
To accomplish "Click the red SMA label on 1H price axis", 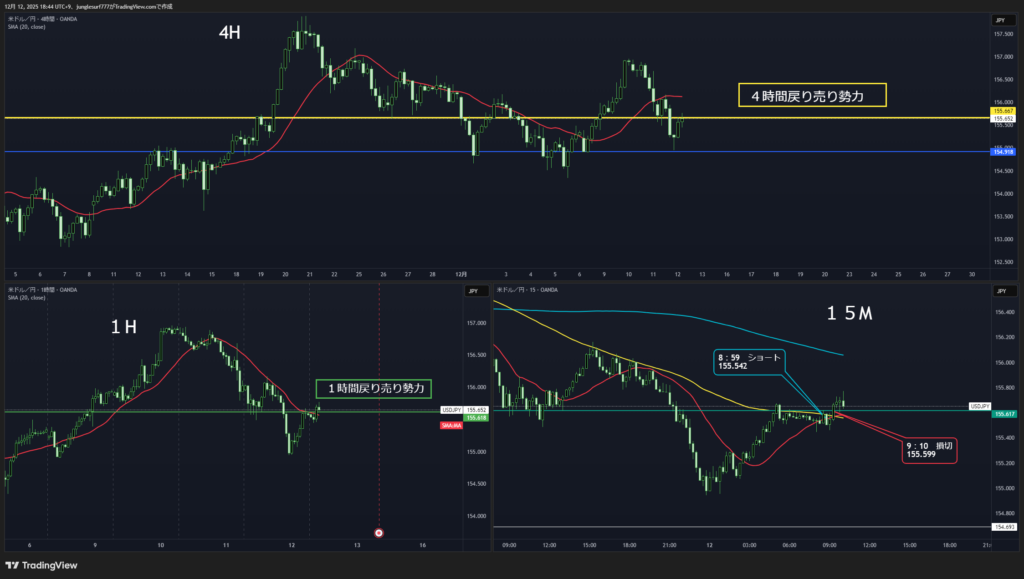I will click(x=451, y=425).
